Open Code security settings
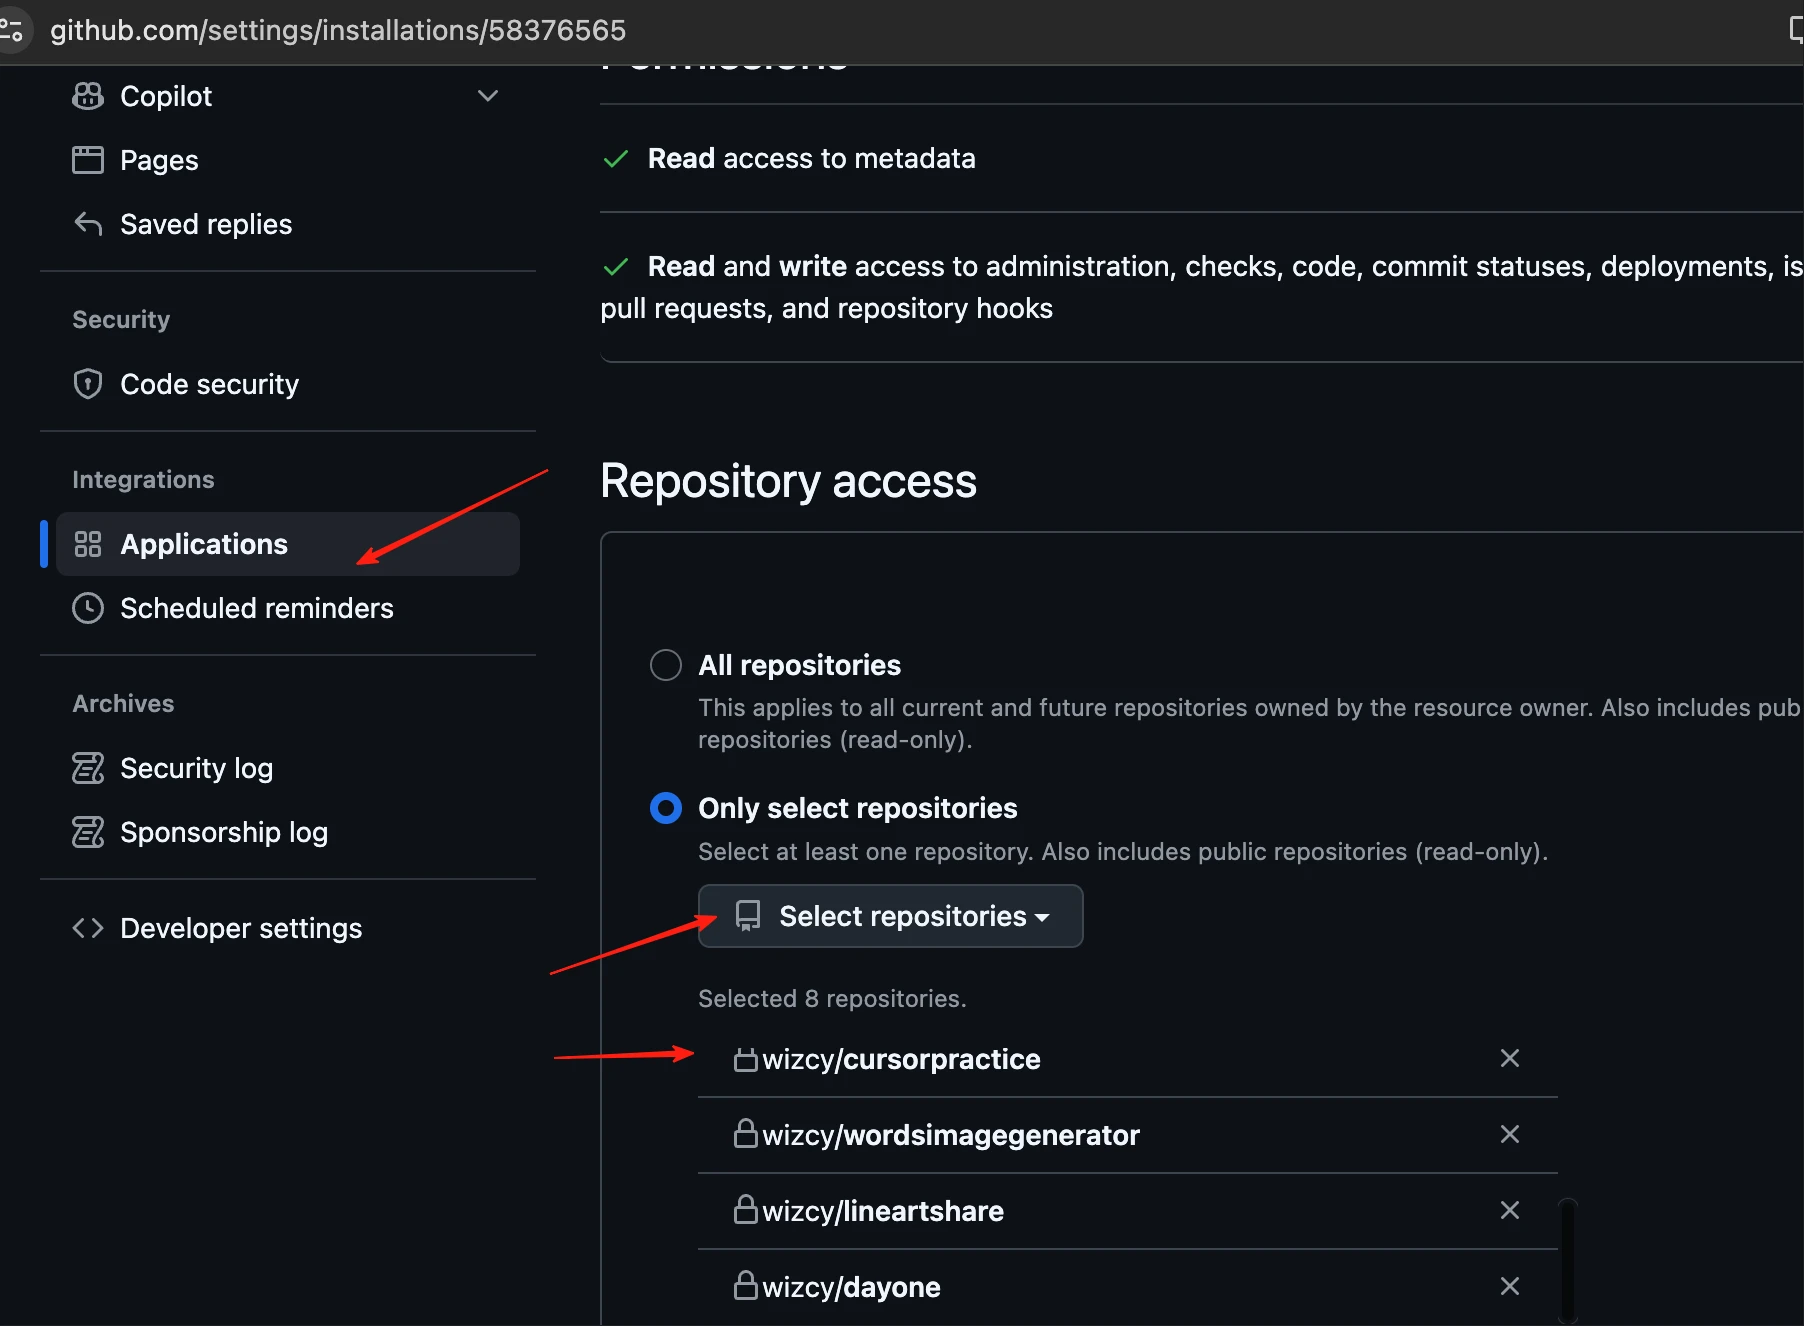The width and height of the screenshot is (1804, 1326). tap(209, 384)
